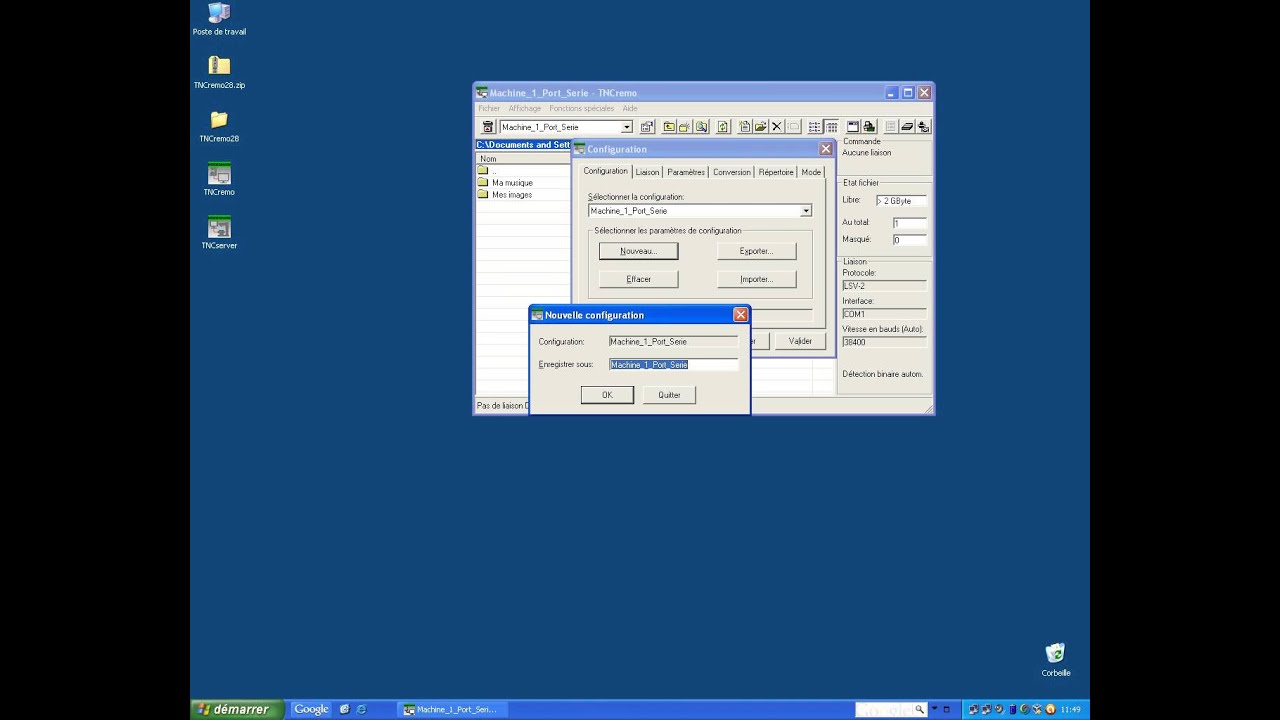This screenshot has height=720, width=1280.
Task: Click the Exporter... button
Action: (x=756, y=251)
